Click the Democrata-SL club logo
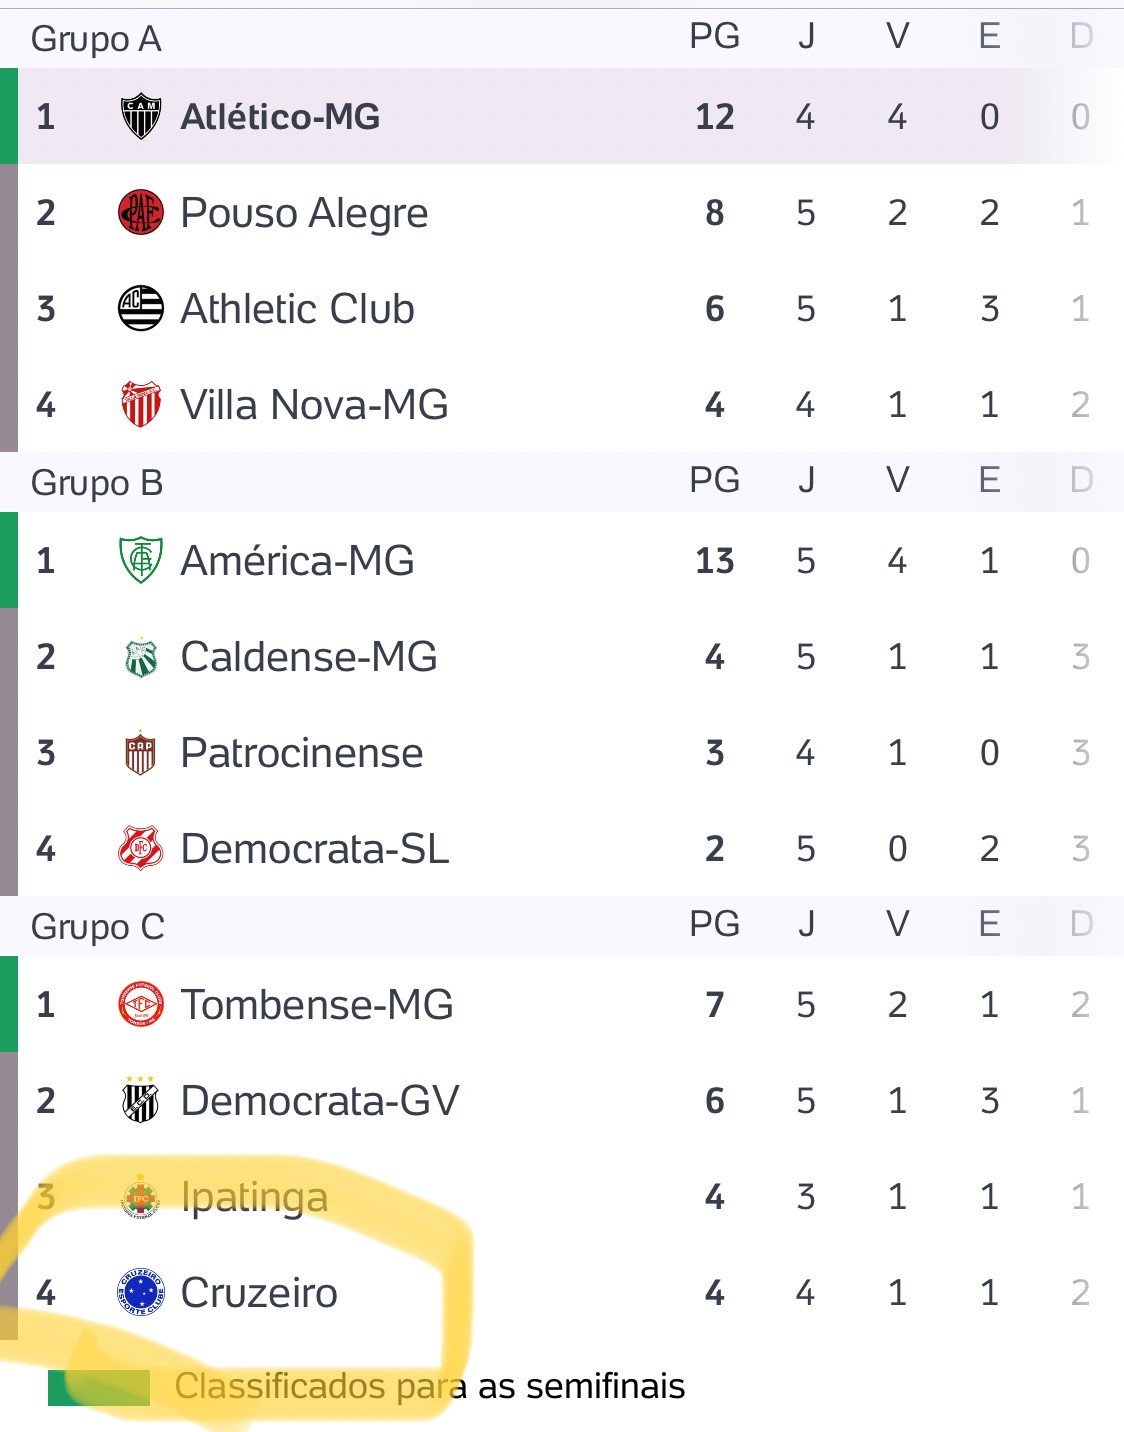This screenshot has height=1432, width=1124. (140, 848)
